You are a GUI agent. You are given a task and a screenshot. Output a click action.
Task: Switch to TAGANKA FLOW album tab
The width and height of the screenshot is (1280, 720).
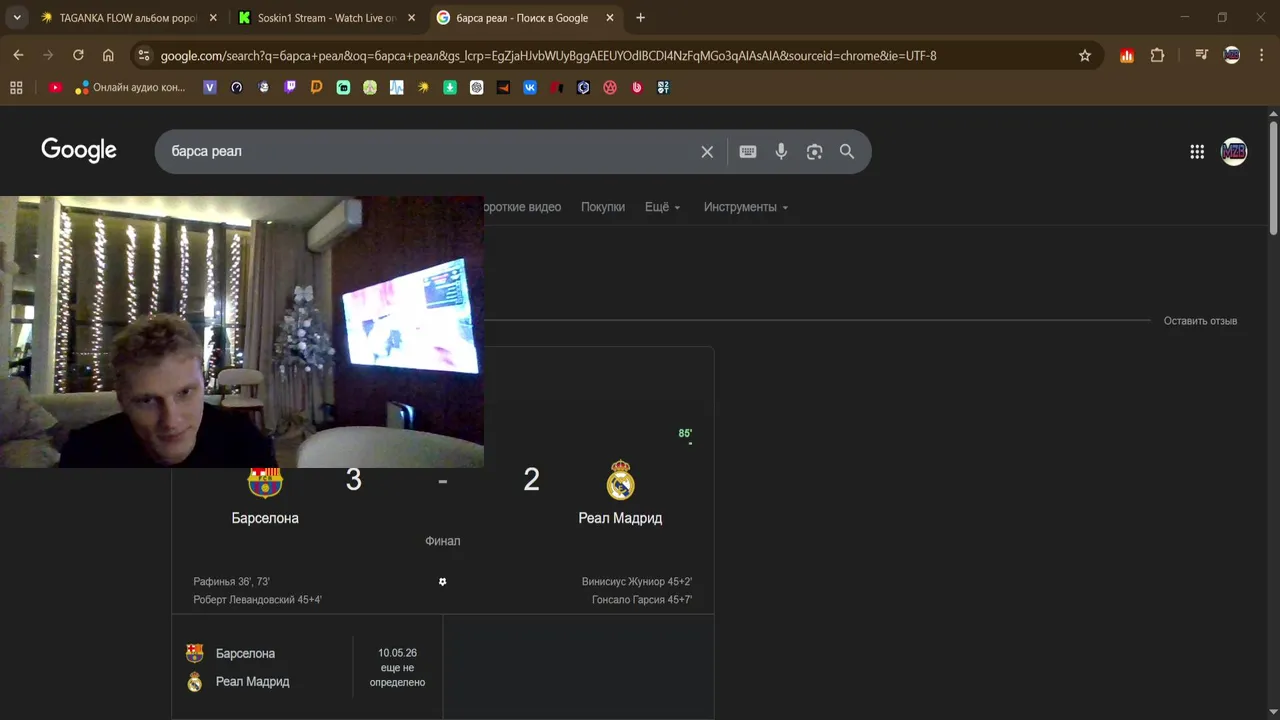coord(129,17)
